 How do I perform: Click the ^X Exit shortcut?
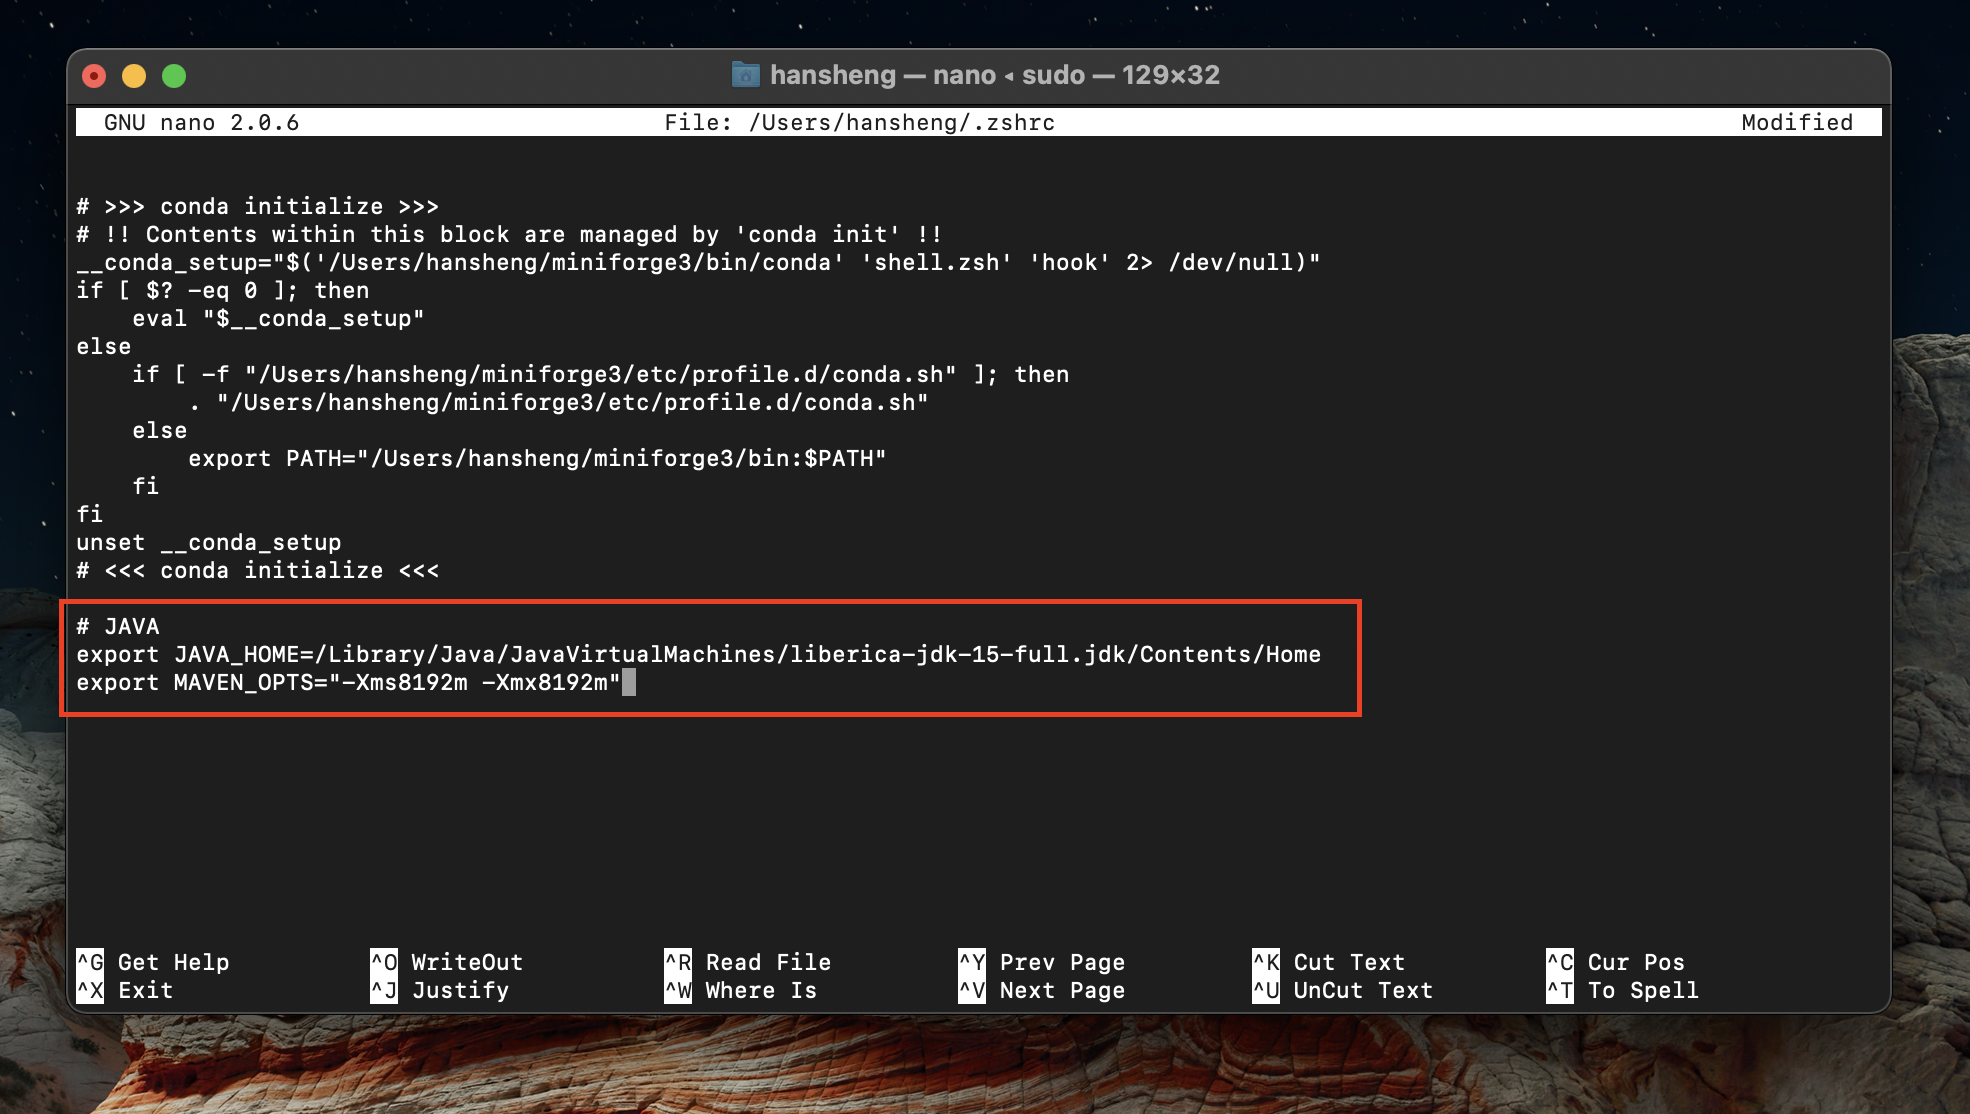click(x=125, y=990)
